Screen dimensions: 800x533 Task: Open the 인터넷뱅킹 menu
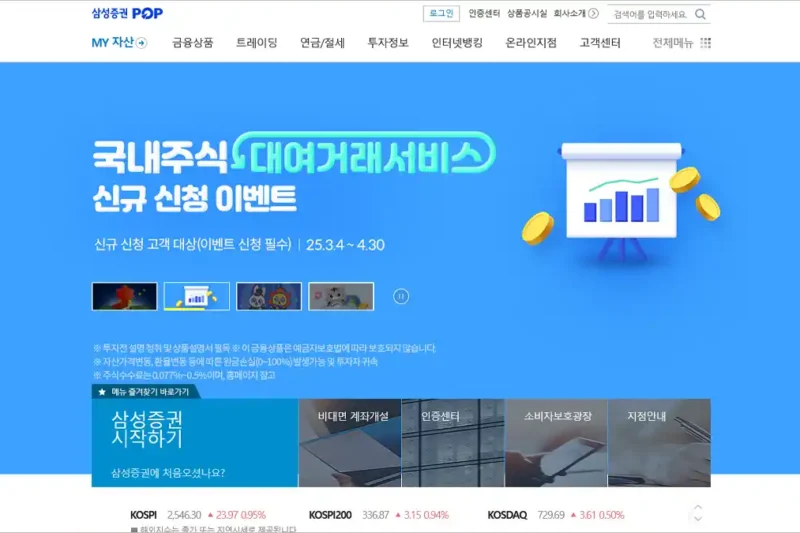(457, 43)
